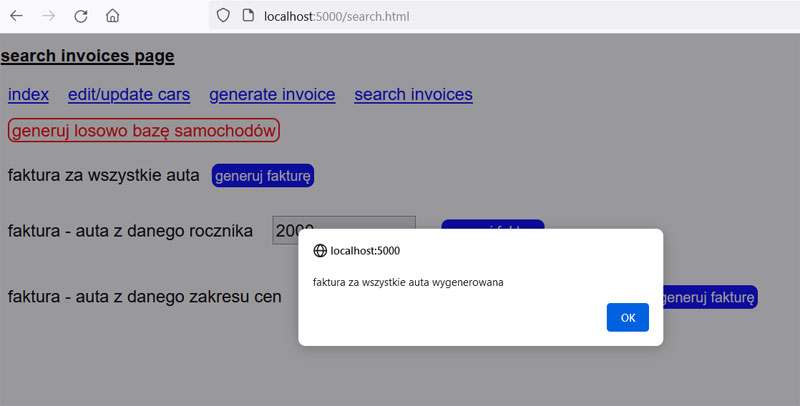The image size is (800, 406).
Task: Open the search invoices link
Action: tap(413, 95)
